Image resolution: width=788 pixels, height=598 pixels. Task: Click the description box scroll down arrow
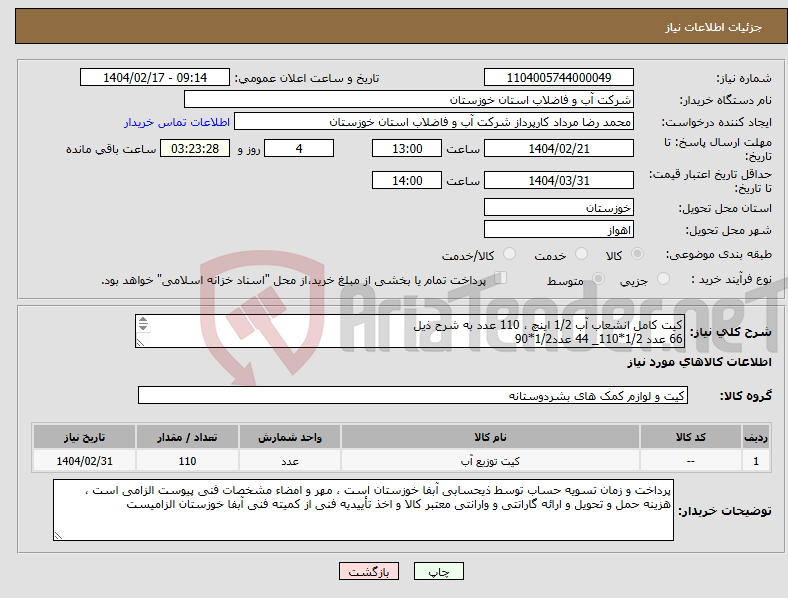coord(143,327)
